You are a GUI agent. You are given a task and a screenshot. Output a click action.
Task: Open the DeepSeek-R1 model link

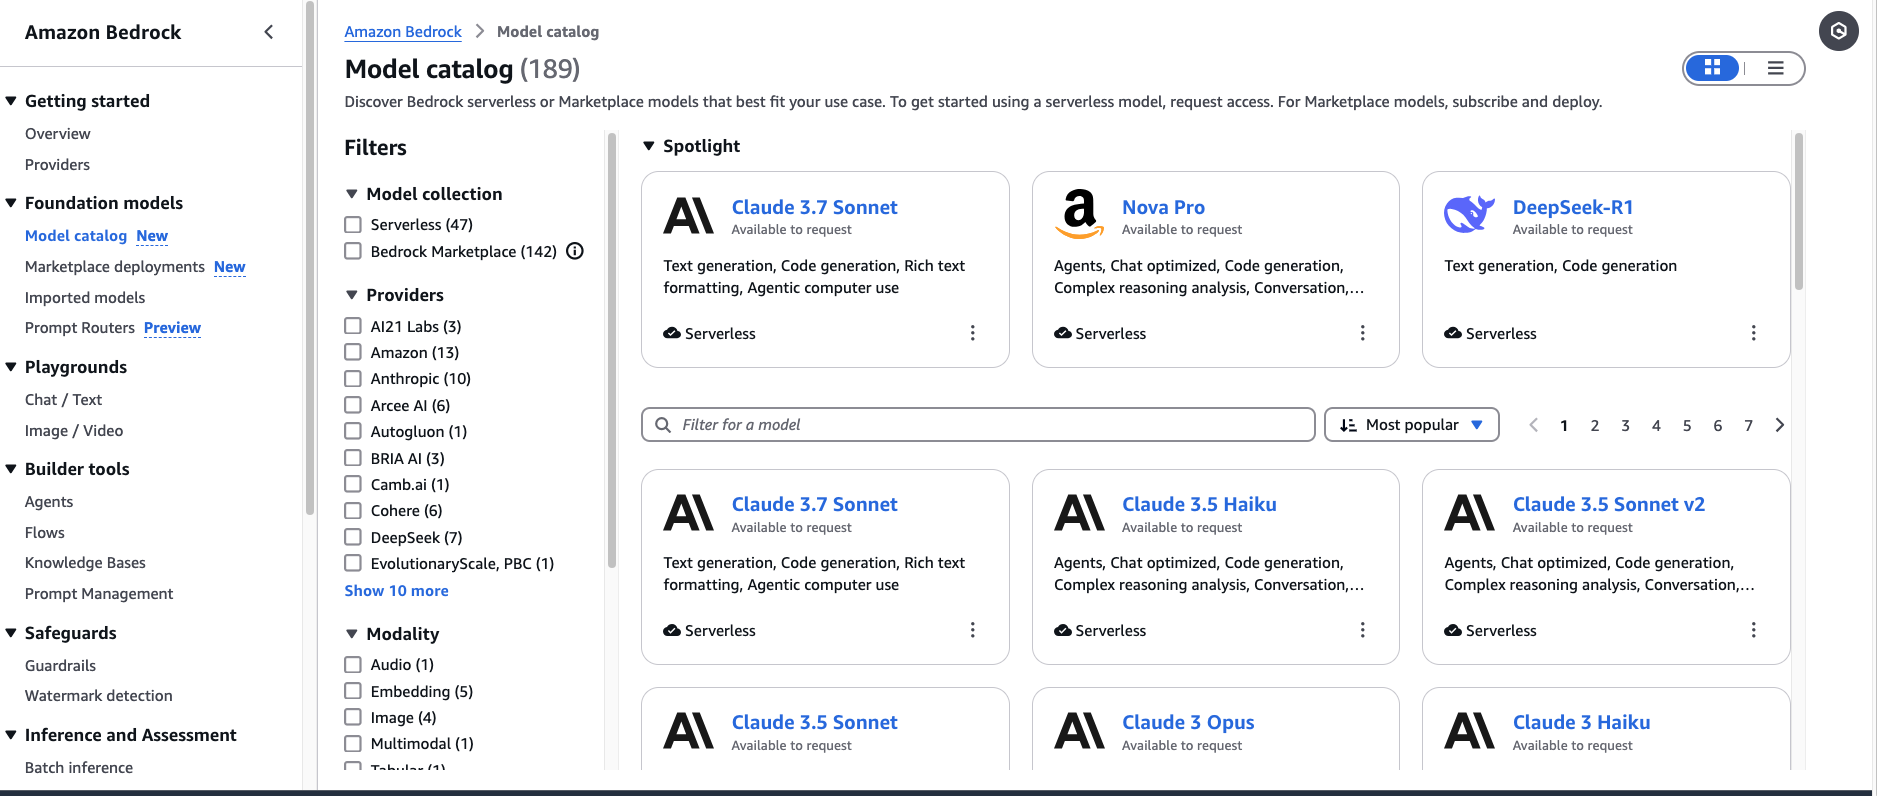click(1573, 207)
